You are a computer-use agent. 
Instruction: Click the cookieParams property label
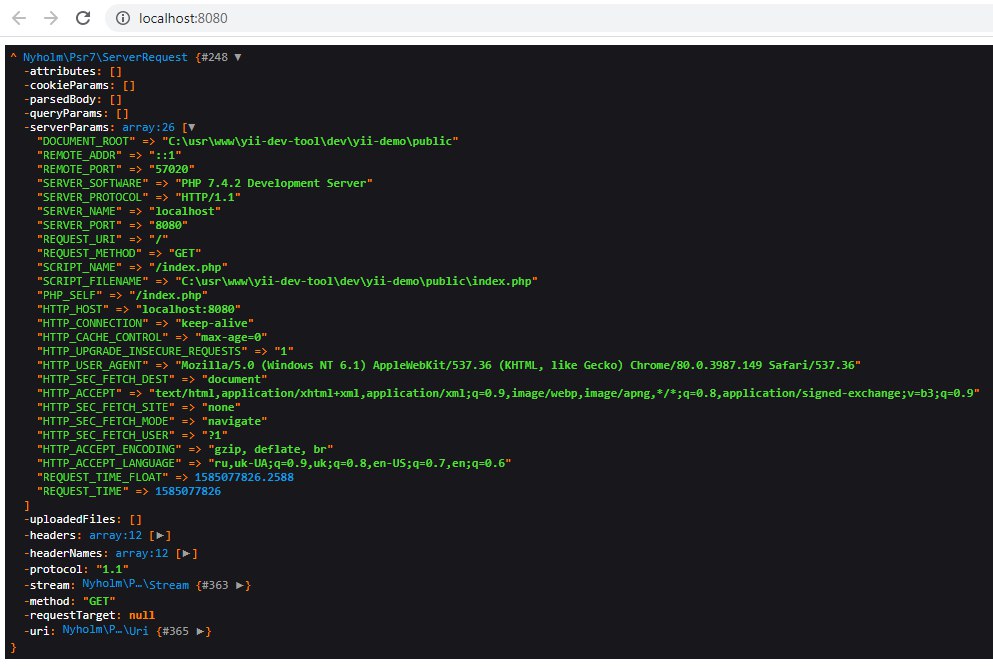pyautogui.click(x=69, y=85)
